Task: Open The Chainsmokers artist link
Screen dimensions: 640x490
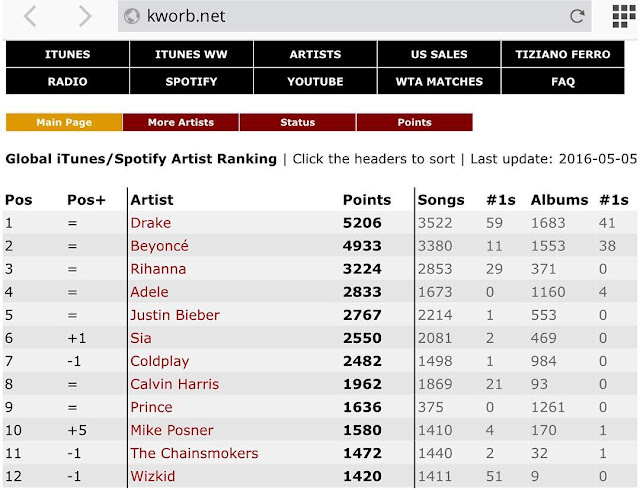Action: [x=186, y=454]
